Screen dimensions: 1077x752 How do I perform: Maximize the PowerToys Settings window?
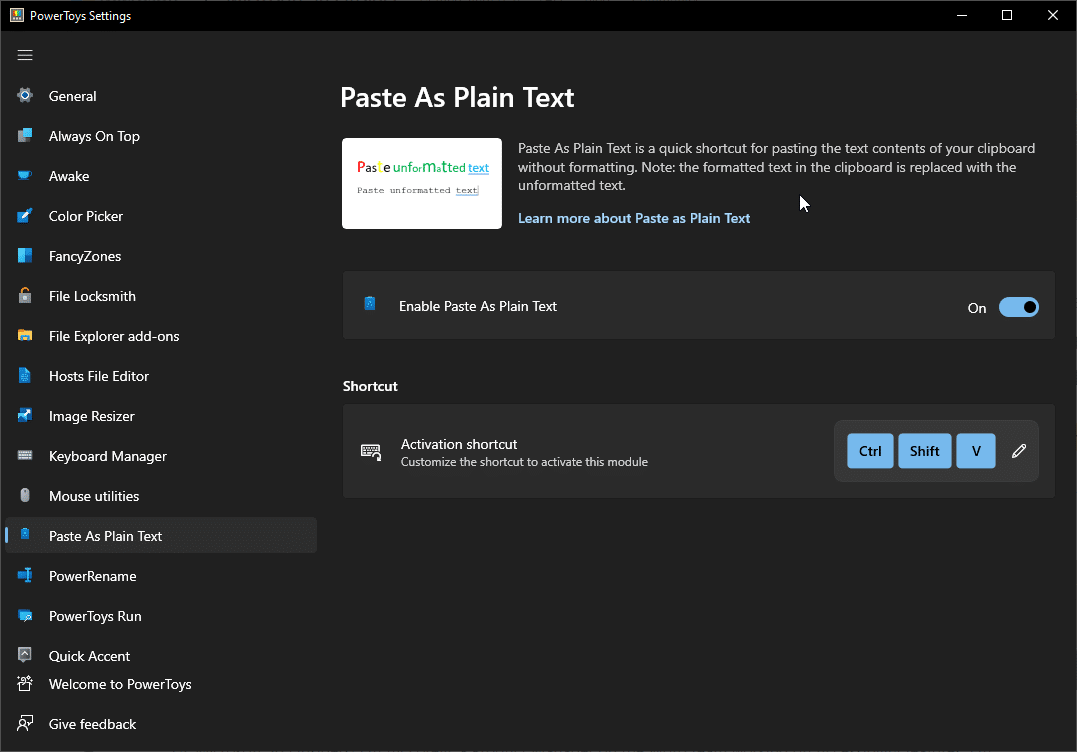pyautogui.click(x=1007, y=15)
